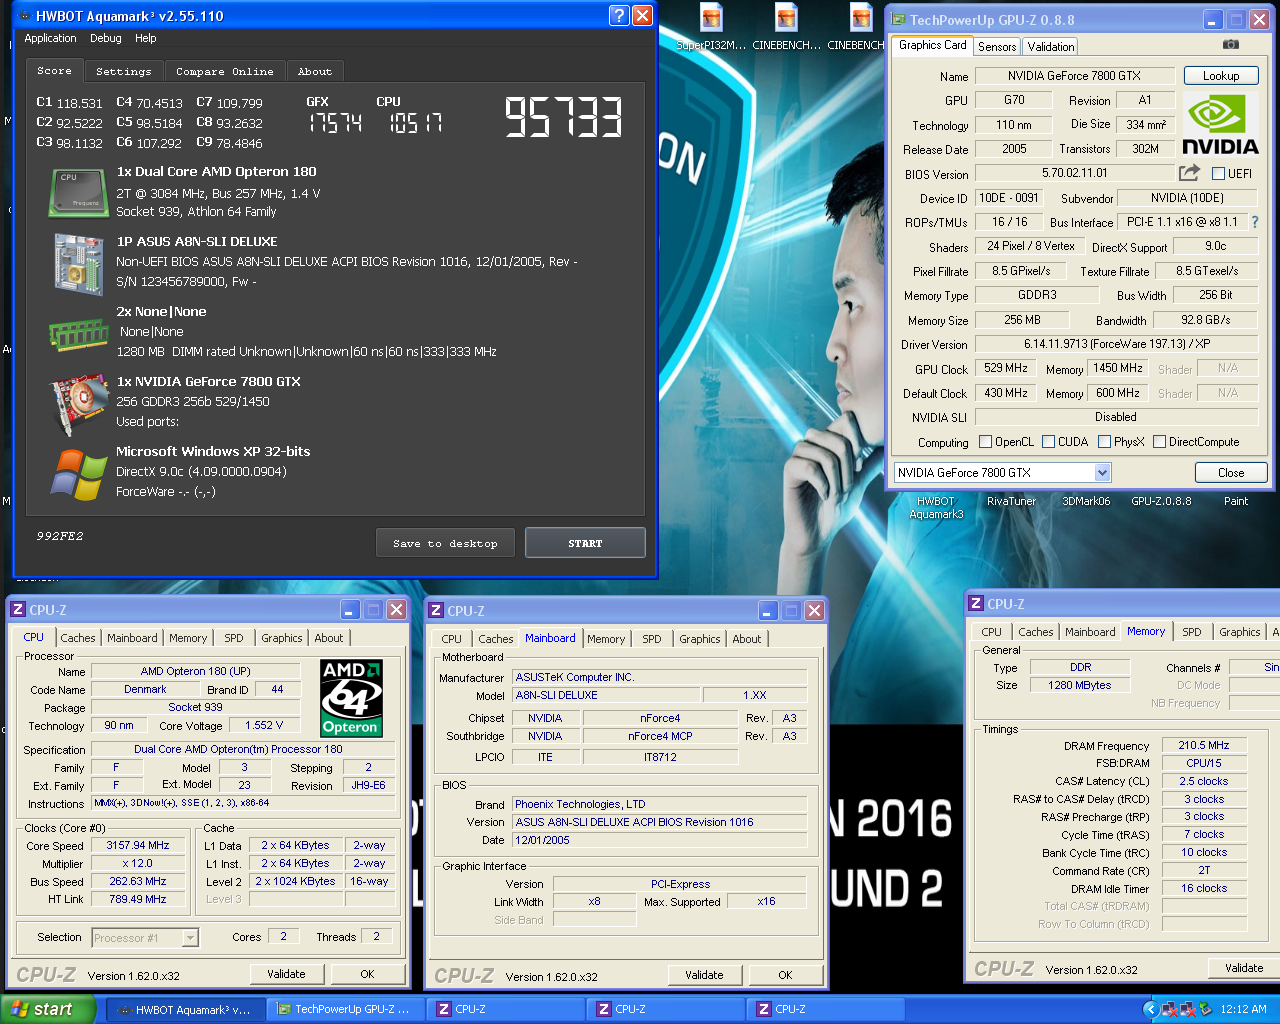The height and width of the screenshot is (1024, 1280).
Task: Click the RAM module icon in Aquamark
Action: (x=79, y=334)
